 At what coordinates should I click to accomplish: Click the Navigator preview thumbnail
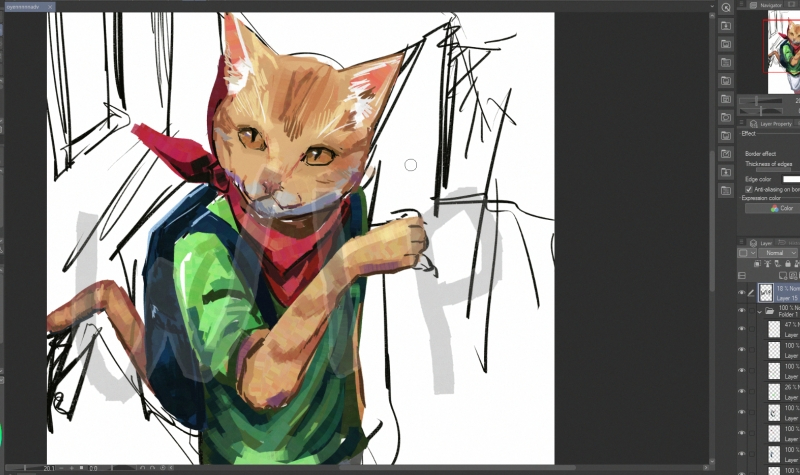coord(783,45)
